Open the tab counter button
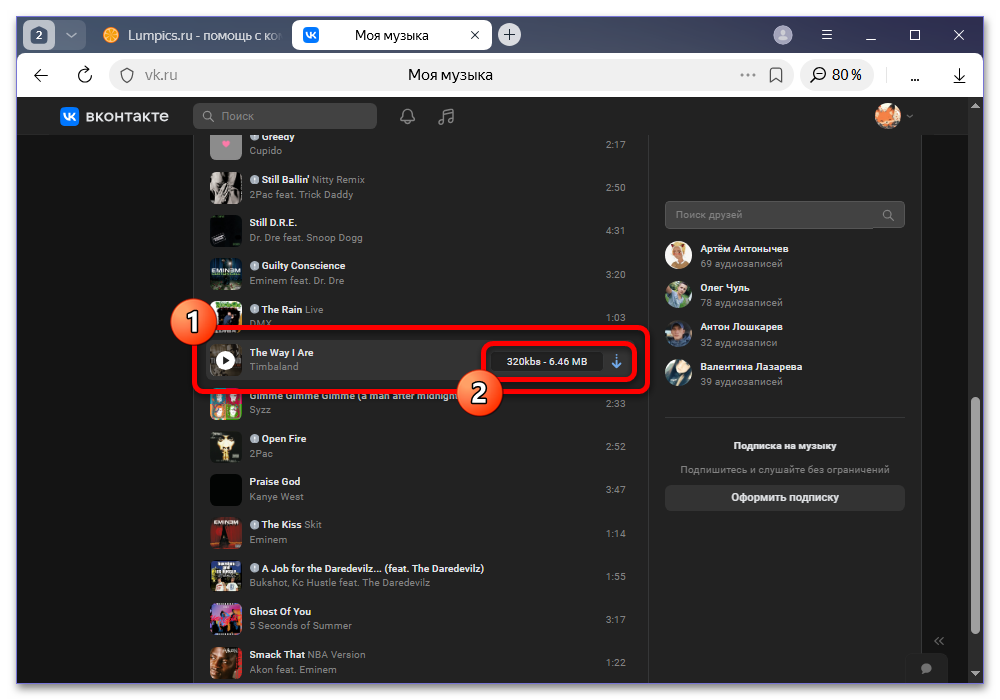Viewport: 1000px width, 700px height. pyautogui.click(x=39, y=35)
